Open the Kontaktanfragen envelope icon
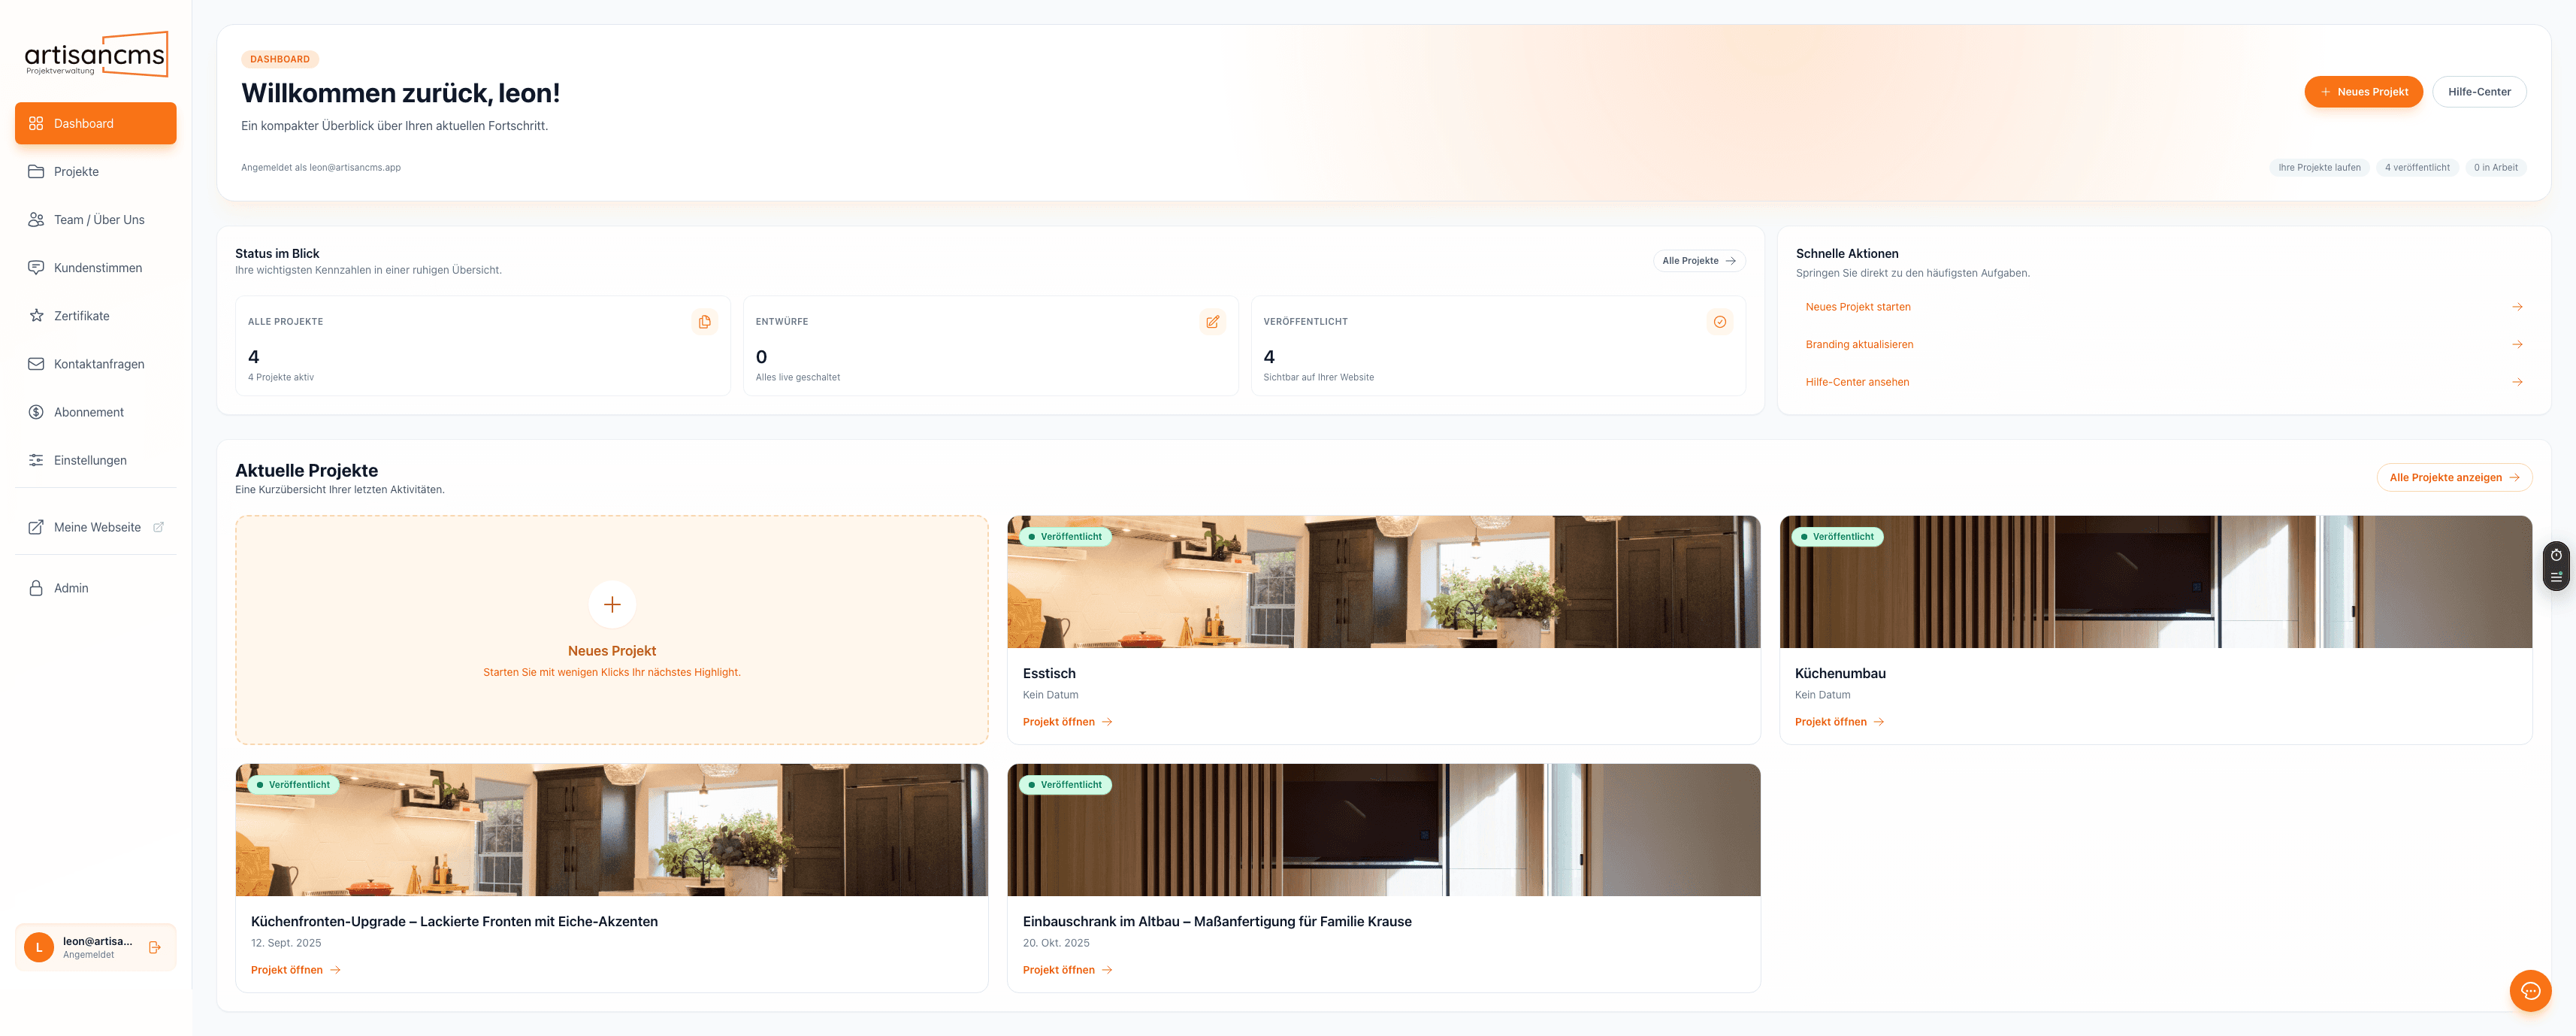The height and width of the screenshot is (1036, 2576). [36, 363]
